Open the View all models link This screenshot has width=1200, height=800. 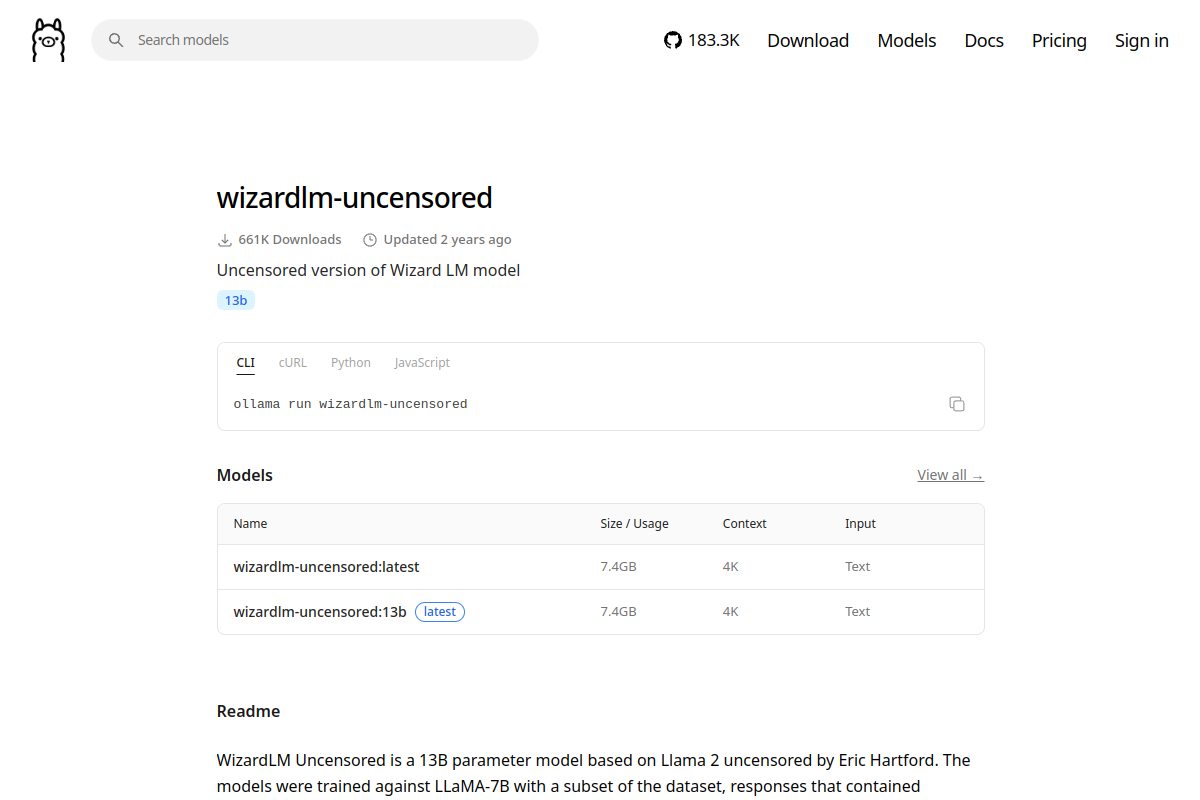point(950,475)
